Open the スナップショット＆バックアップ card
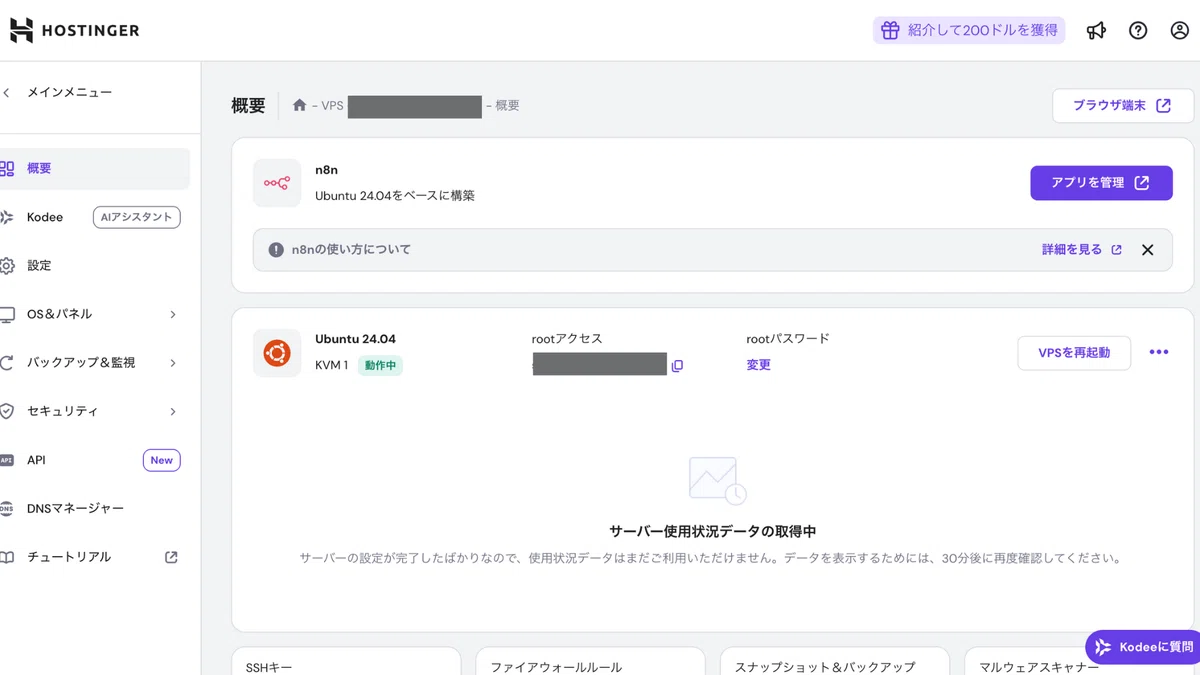The image size is (1200, 675). pos(834,661)
